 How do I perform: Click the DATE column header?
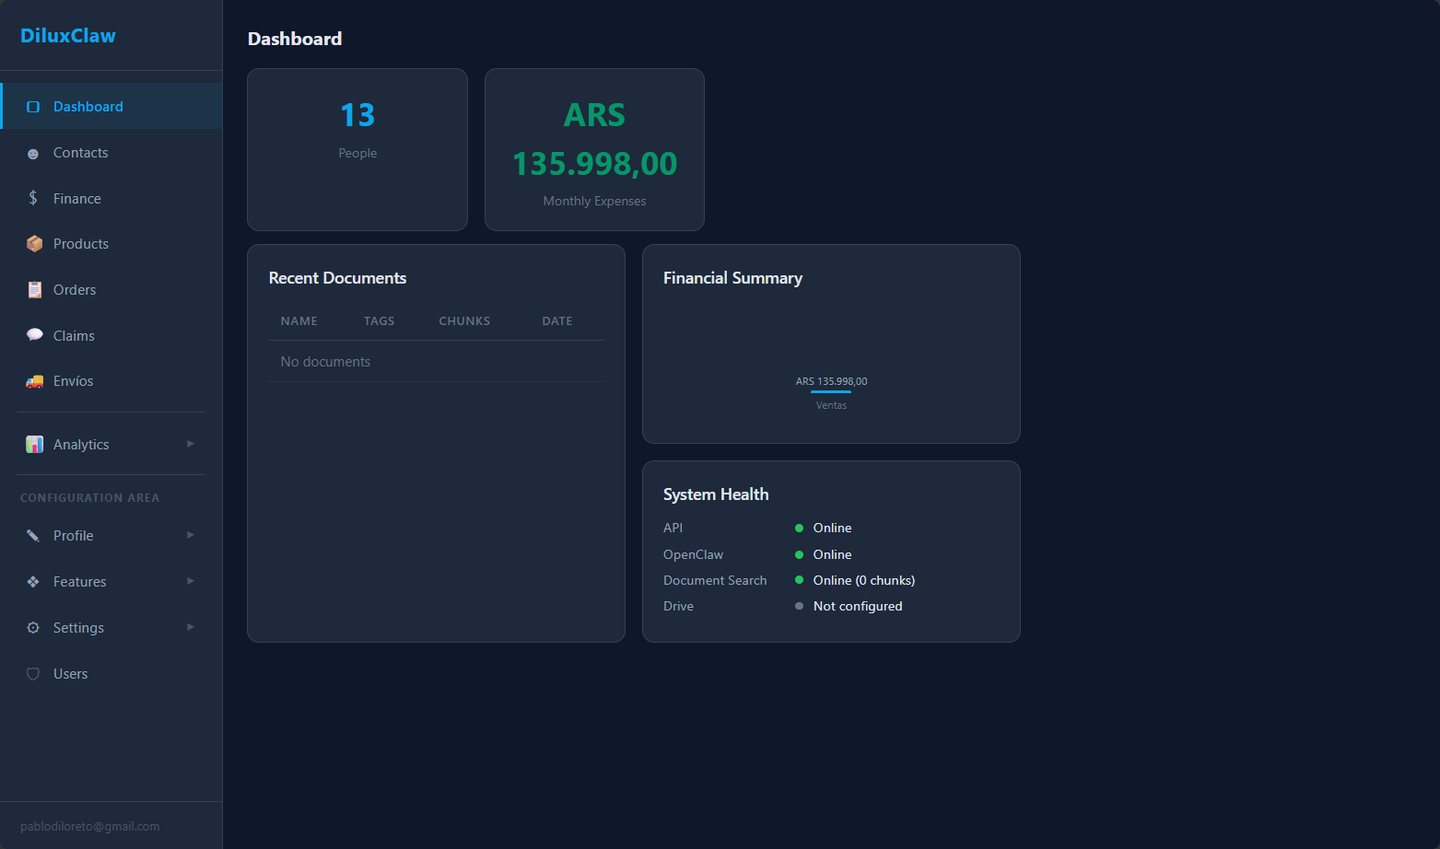pos(557,321)
